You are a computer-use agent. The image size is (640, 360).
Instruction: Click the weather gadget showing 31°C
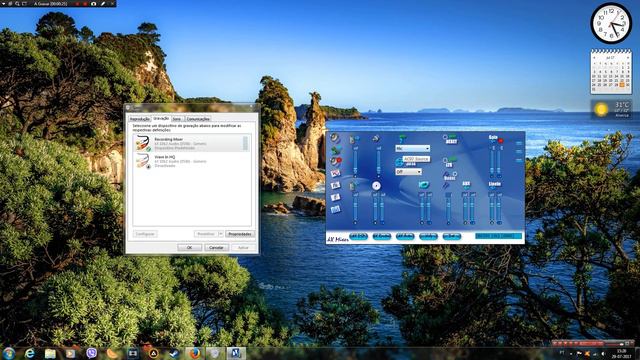[x=611, y=109]
